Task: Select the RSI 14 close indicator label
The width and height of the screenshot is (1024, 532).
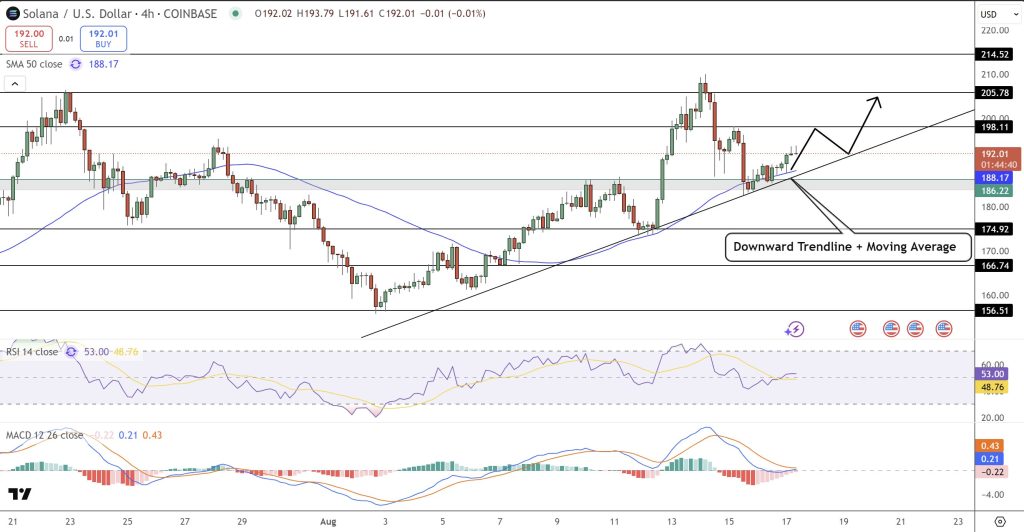Action: (32, 352)
